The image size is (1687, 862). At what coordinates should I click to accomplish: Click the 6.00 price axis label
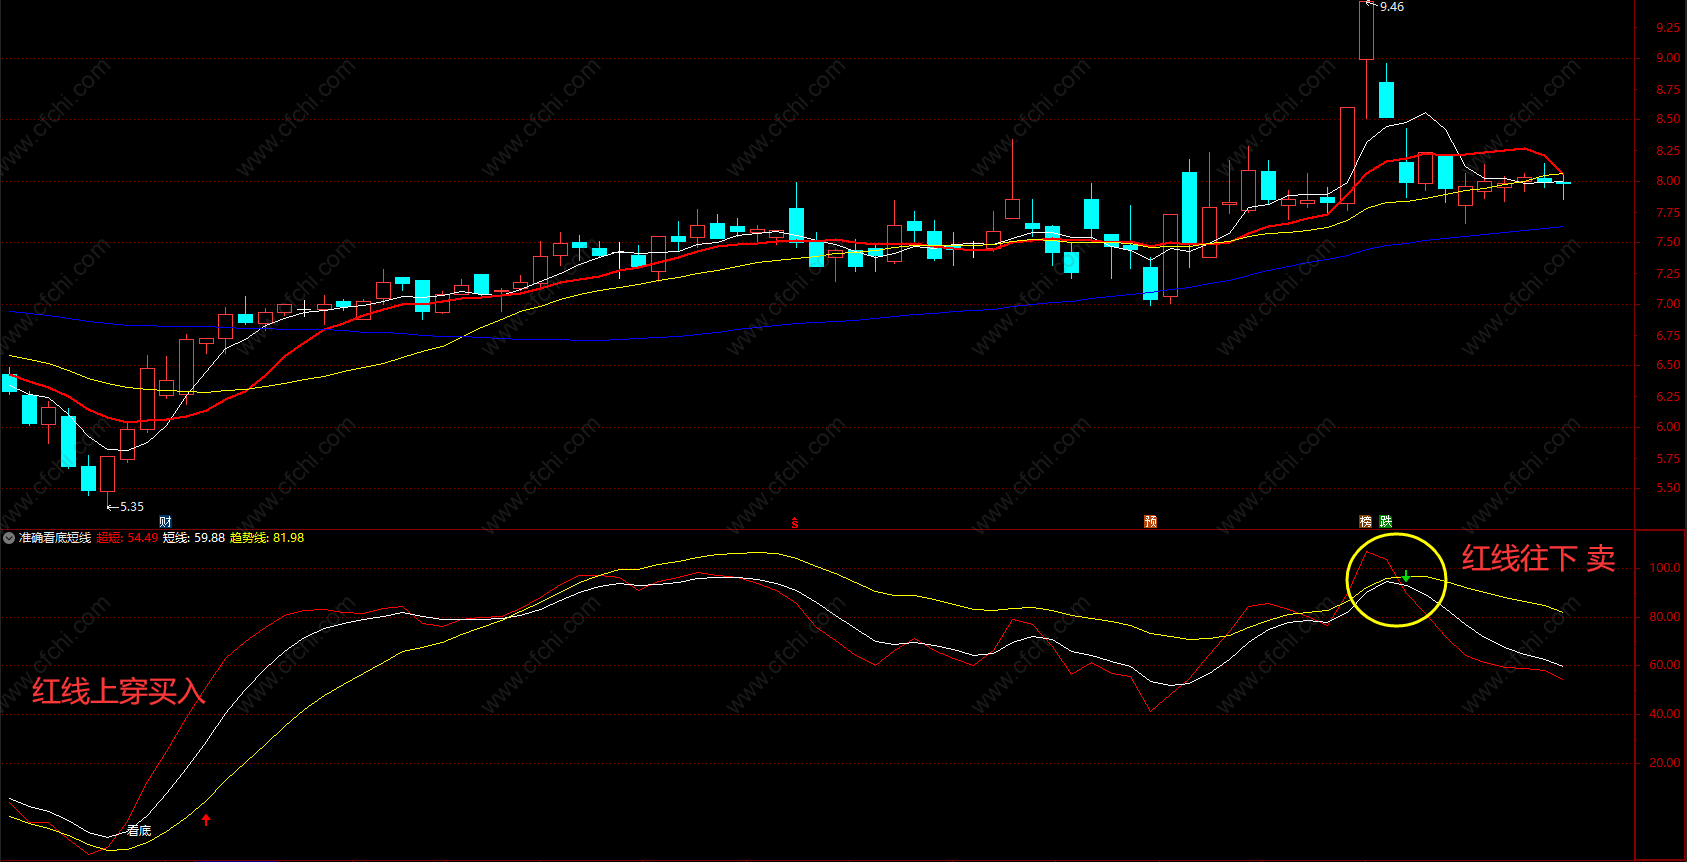click(x=1668, y=427)
